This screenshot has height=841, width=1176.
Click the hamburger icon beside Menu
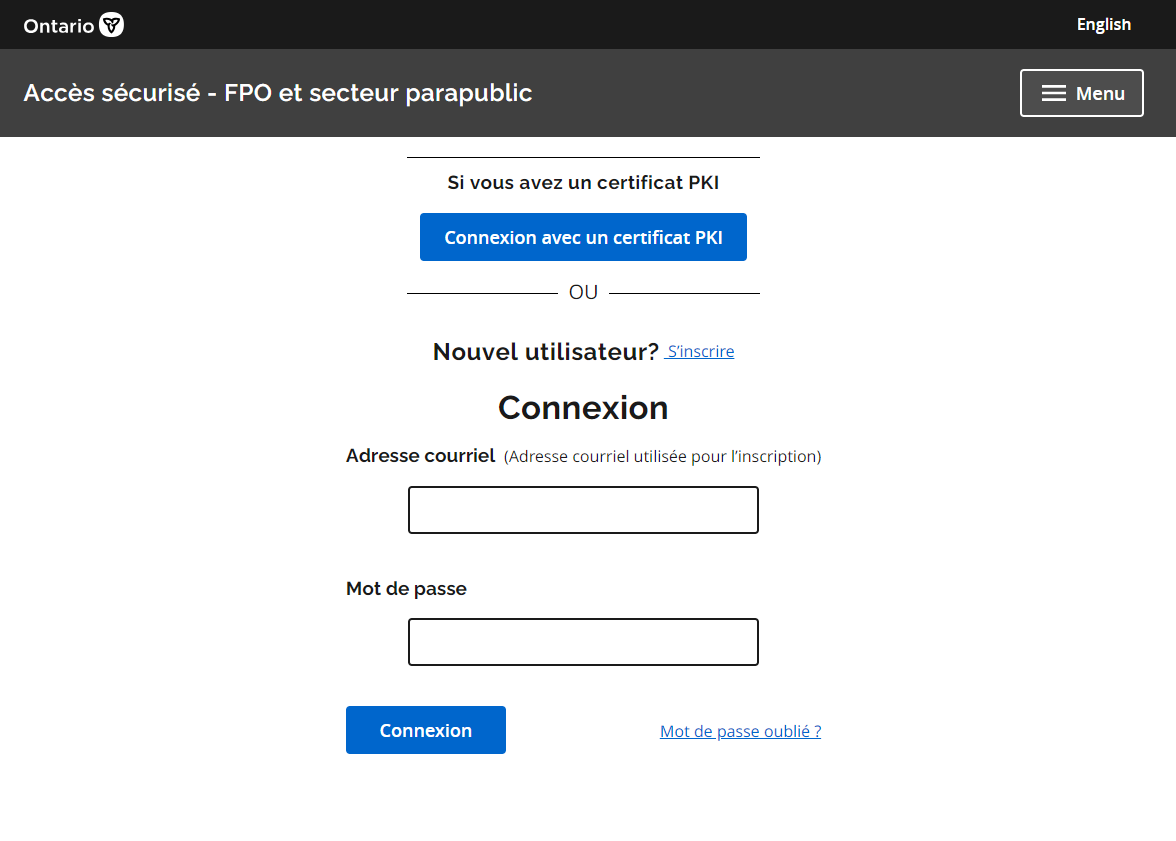1053,93
